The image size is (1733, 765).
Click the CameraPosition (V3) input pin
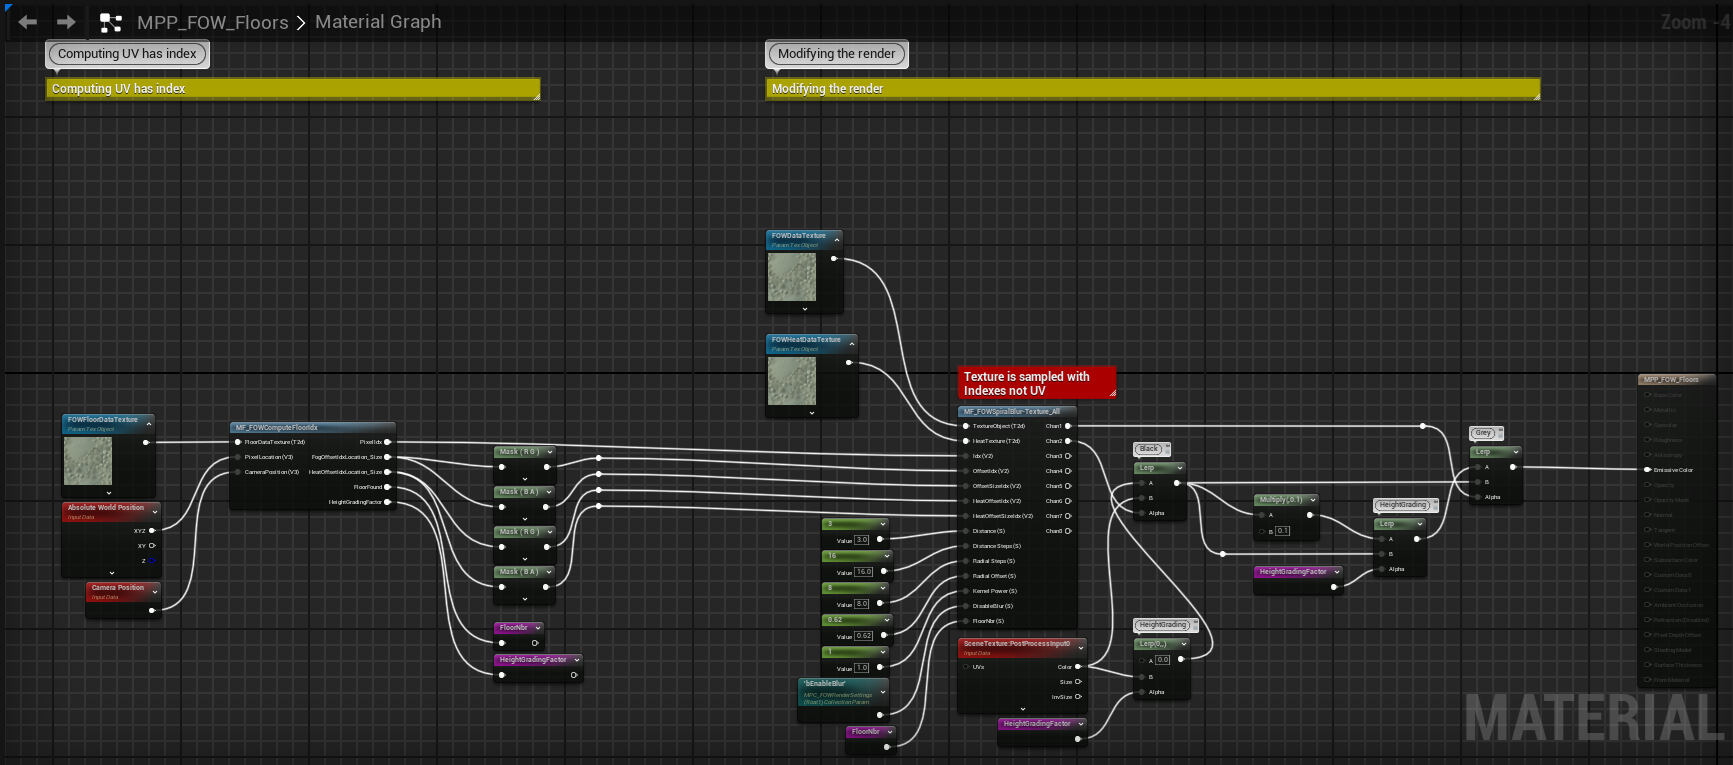click(x=238, y=472)
